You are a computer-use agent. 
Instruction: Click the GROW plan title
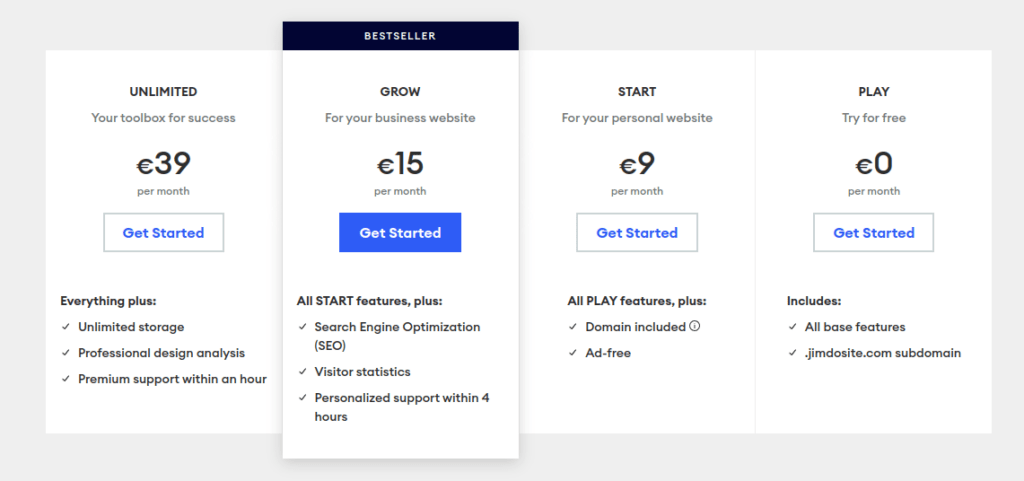pos(400,92)
